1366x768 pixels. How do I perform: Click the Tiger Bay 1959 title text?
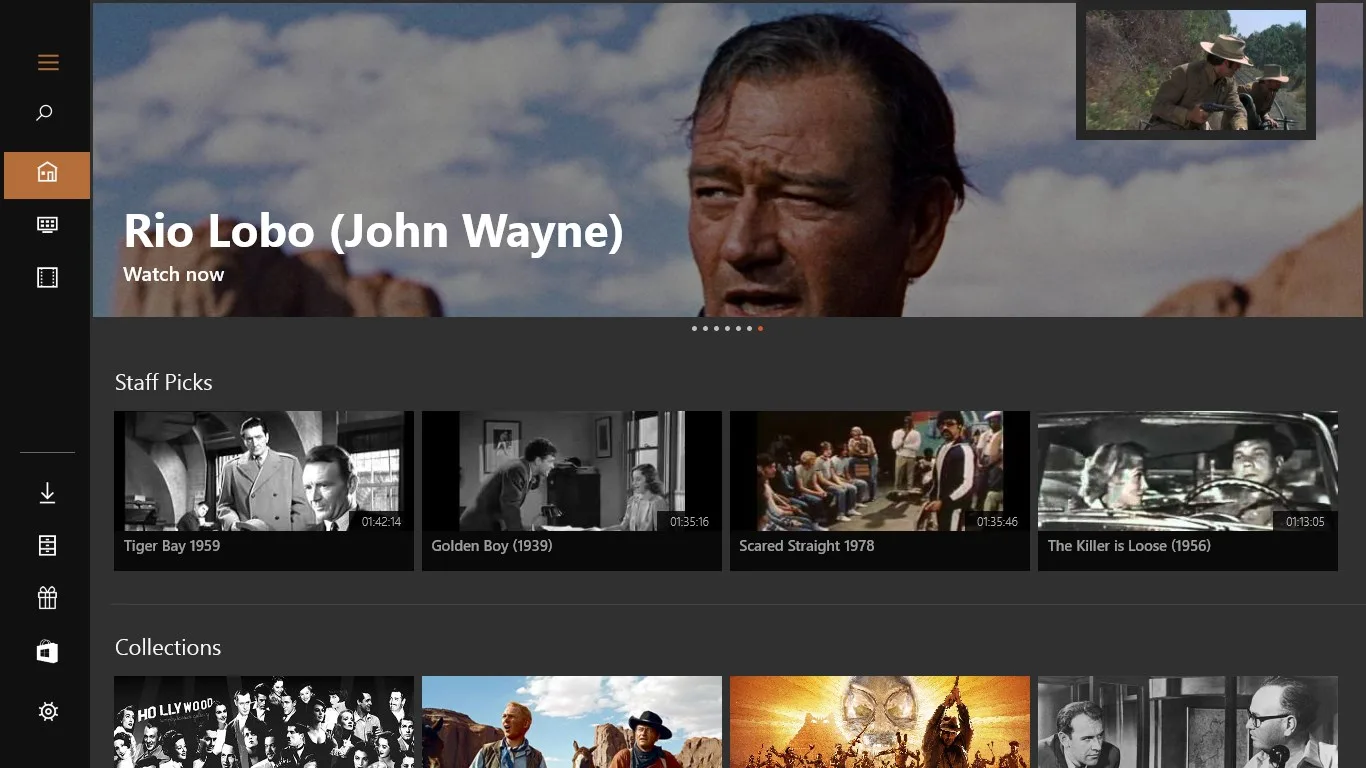pos(172,546)
